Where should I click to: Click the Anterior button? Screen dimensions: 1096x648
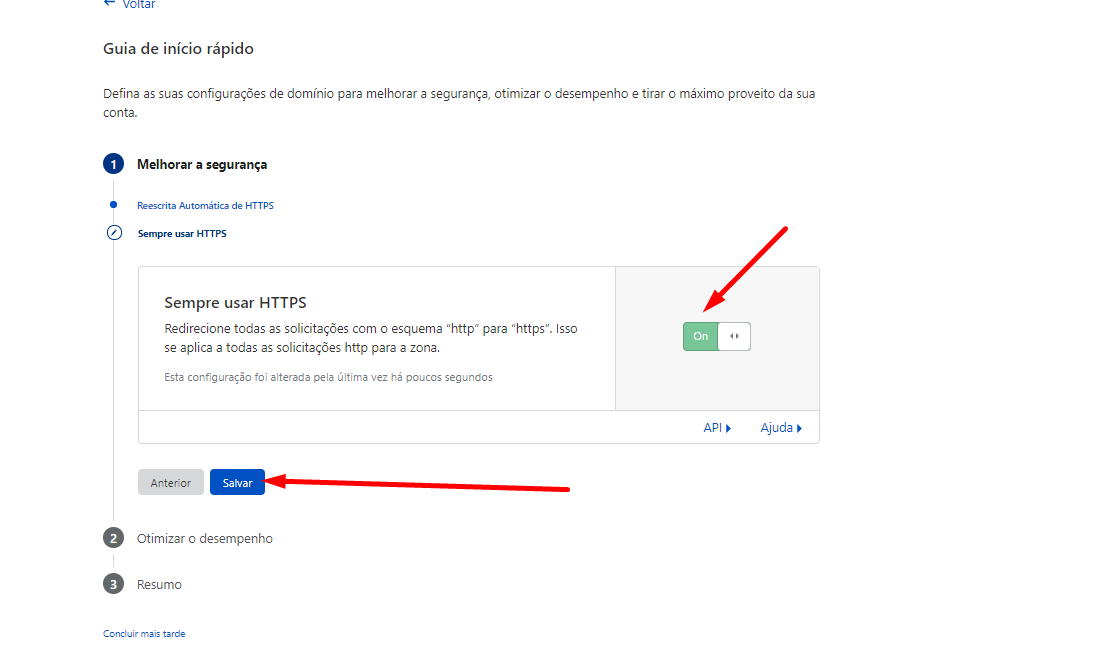click(170, 481)
